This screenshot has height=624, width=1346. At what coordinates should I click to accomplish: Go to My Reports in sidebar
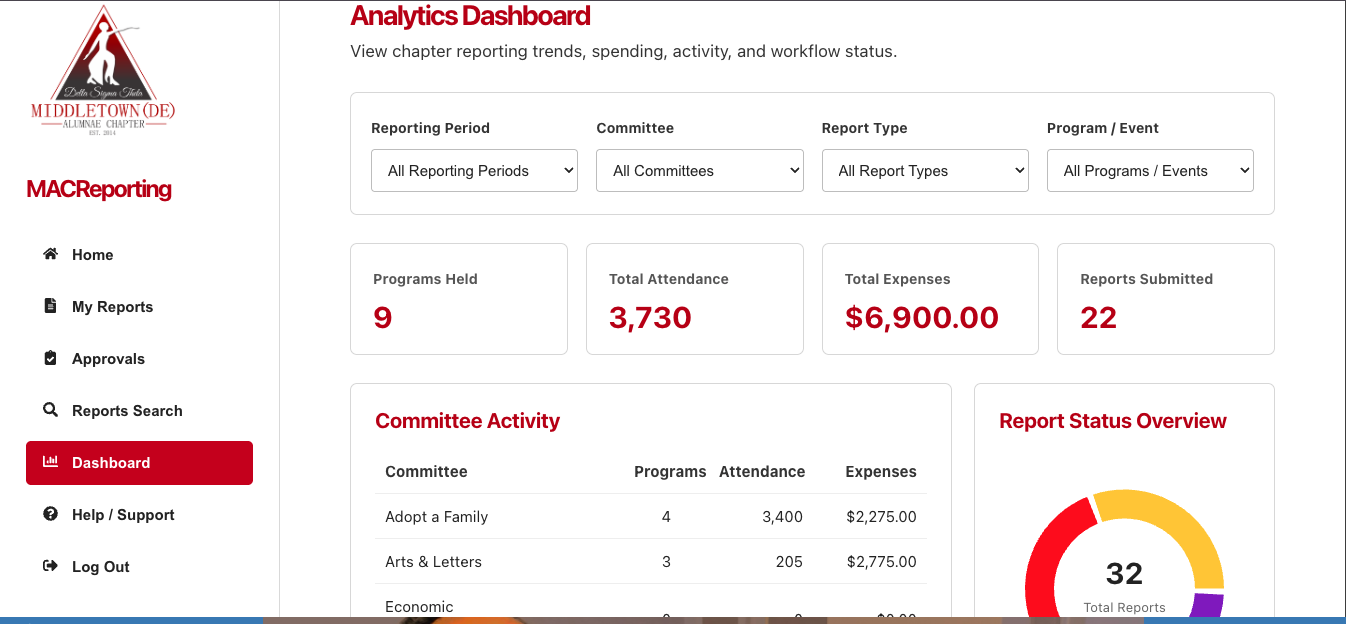pos(139,307)
